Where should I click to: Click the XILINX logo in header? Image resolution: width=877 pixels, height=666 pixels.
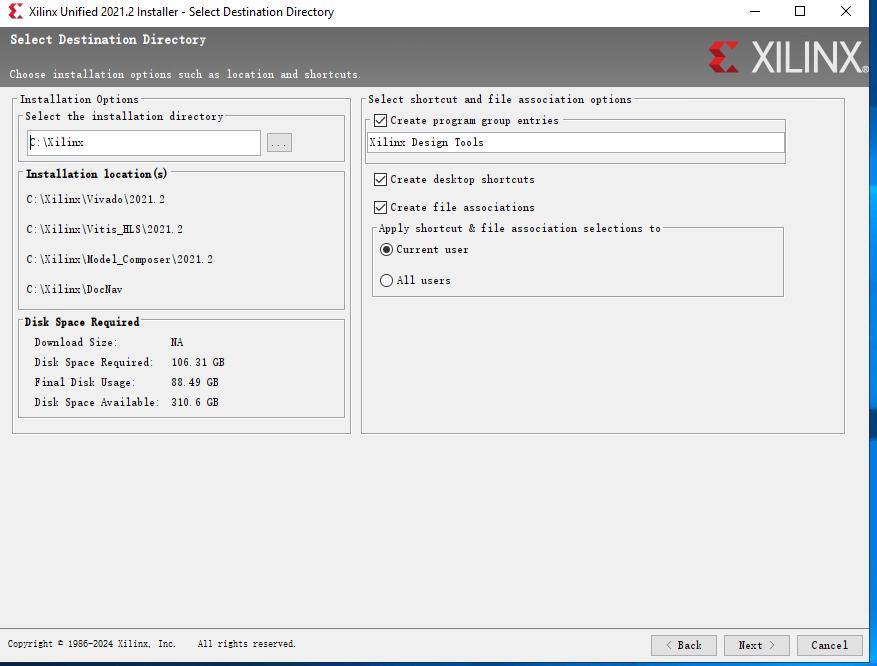[789, 57]
